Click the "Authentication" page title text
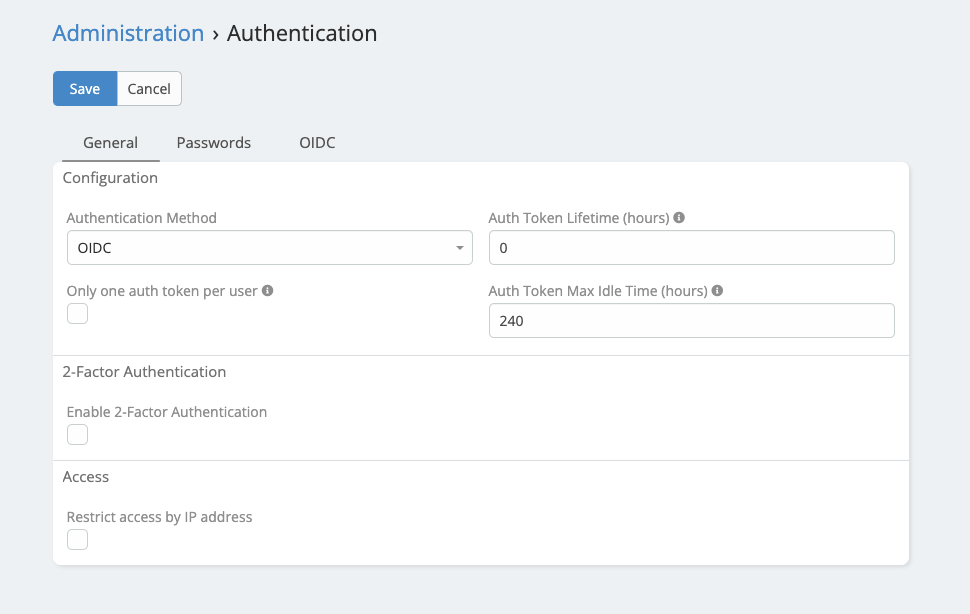The height and width of the screenshot is (614, 970). pos(302,33)
